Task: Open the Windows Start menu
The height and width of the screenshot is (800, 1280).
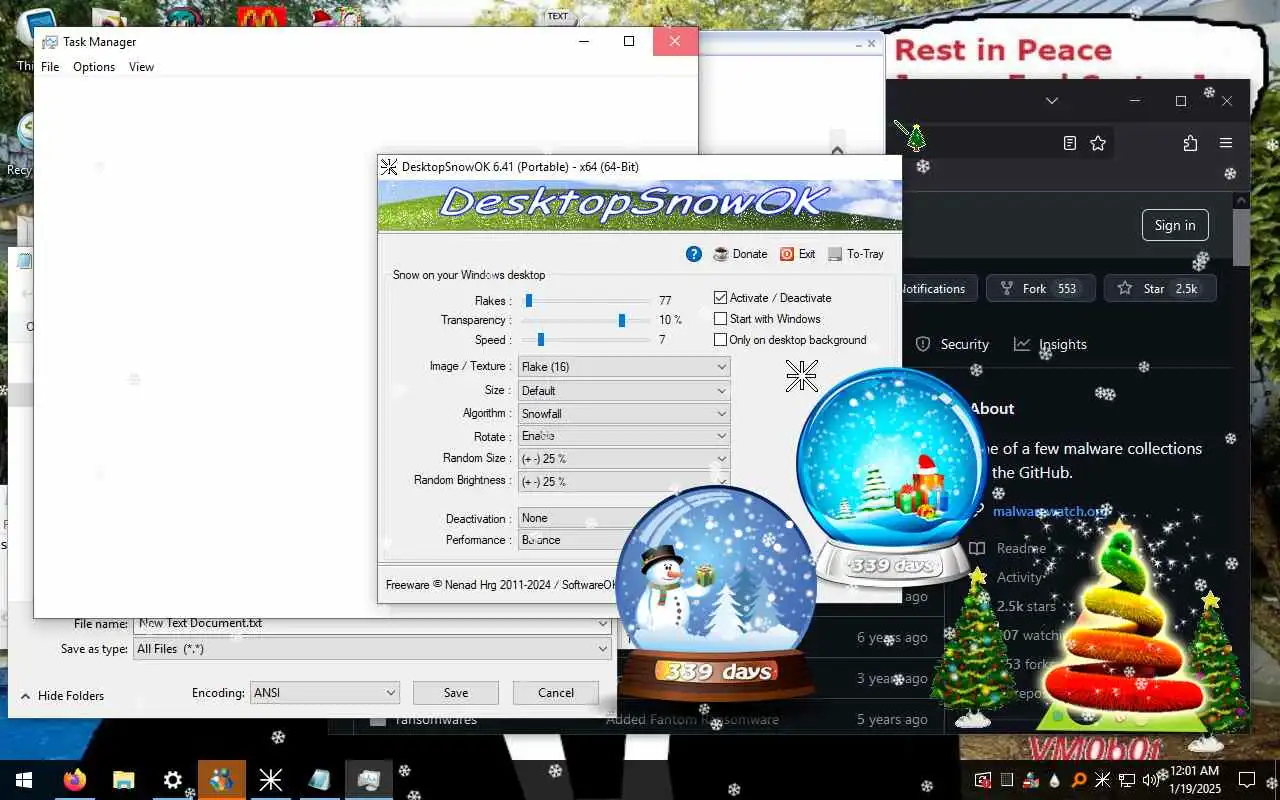Action: [x=24, y=780]
